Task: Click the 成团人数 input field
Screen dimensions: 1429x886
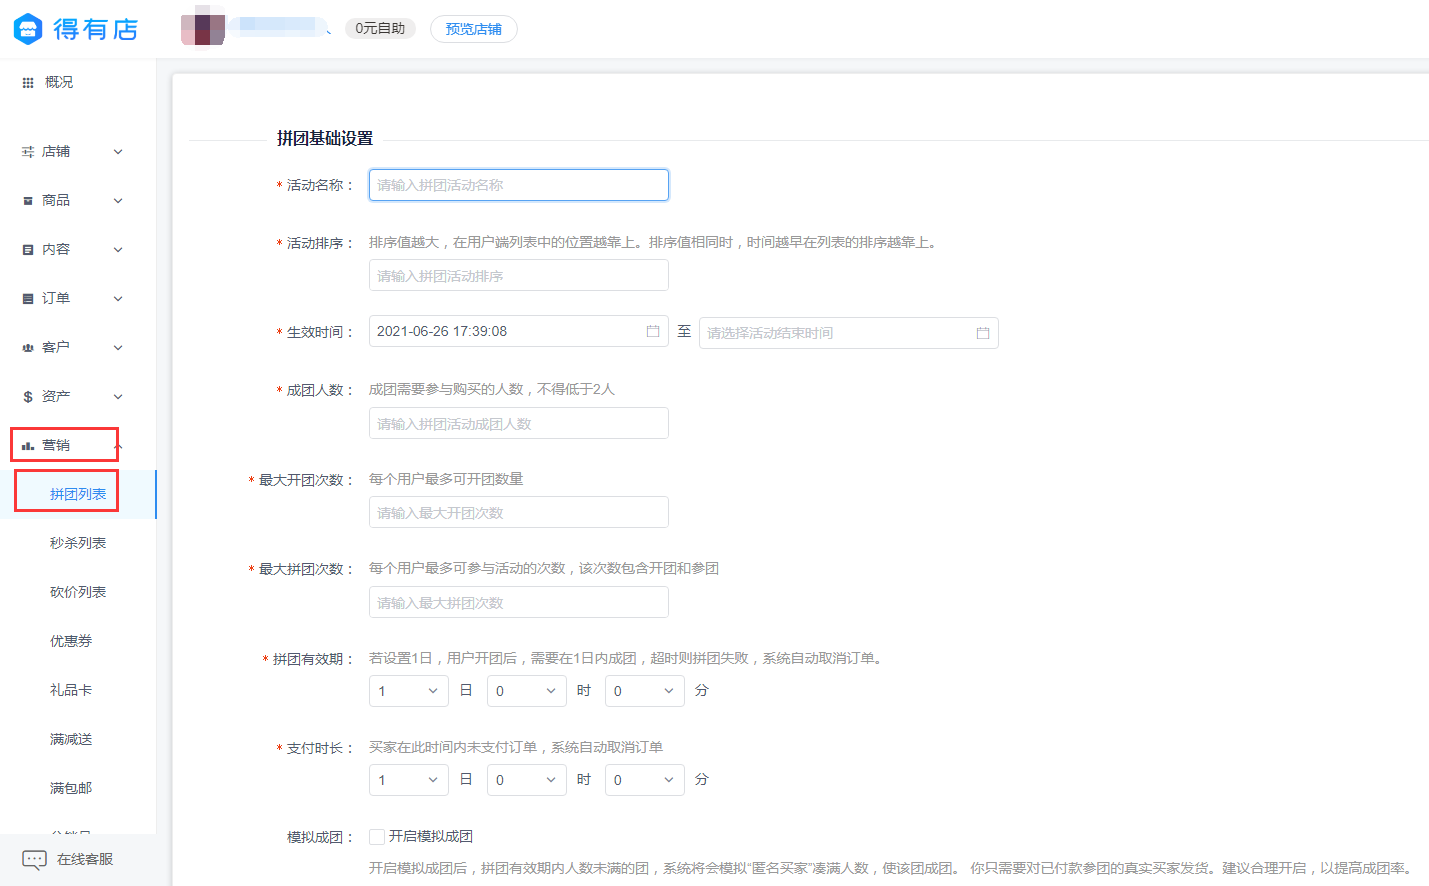Action: pyautogui.click(x=518, y=424)
